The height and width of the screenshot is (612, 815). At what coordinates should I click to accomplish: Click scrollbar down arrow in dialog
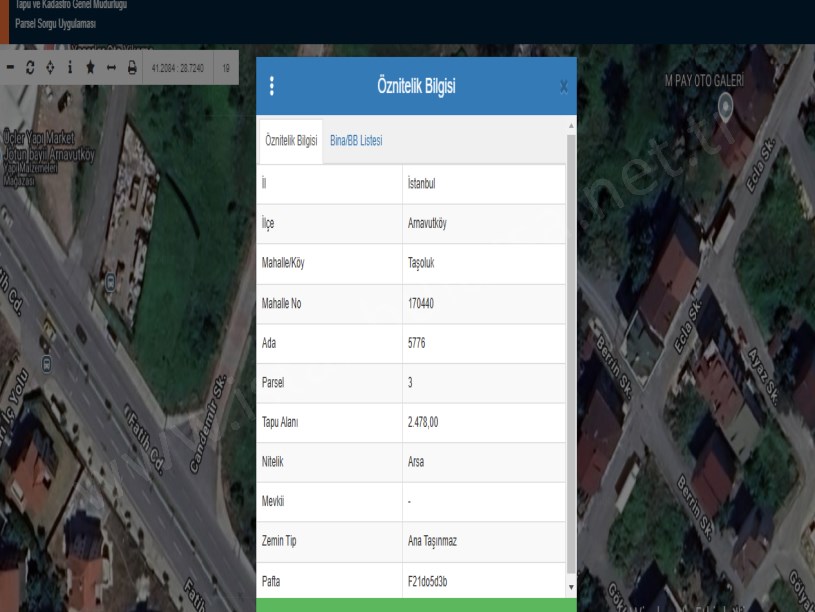(x=571, y=587)
